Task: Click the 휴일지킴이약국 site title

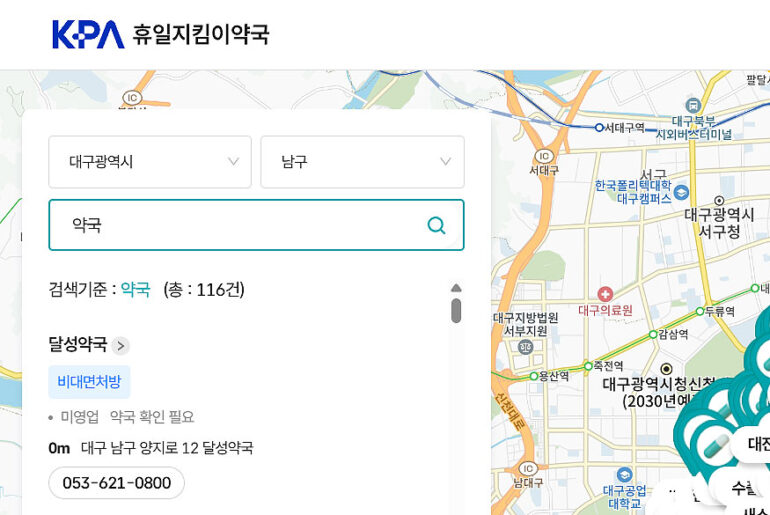Action: pyautogui.click(x=200, y=35)
